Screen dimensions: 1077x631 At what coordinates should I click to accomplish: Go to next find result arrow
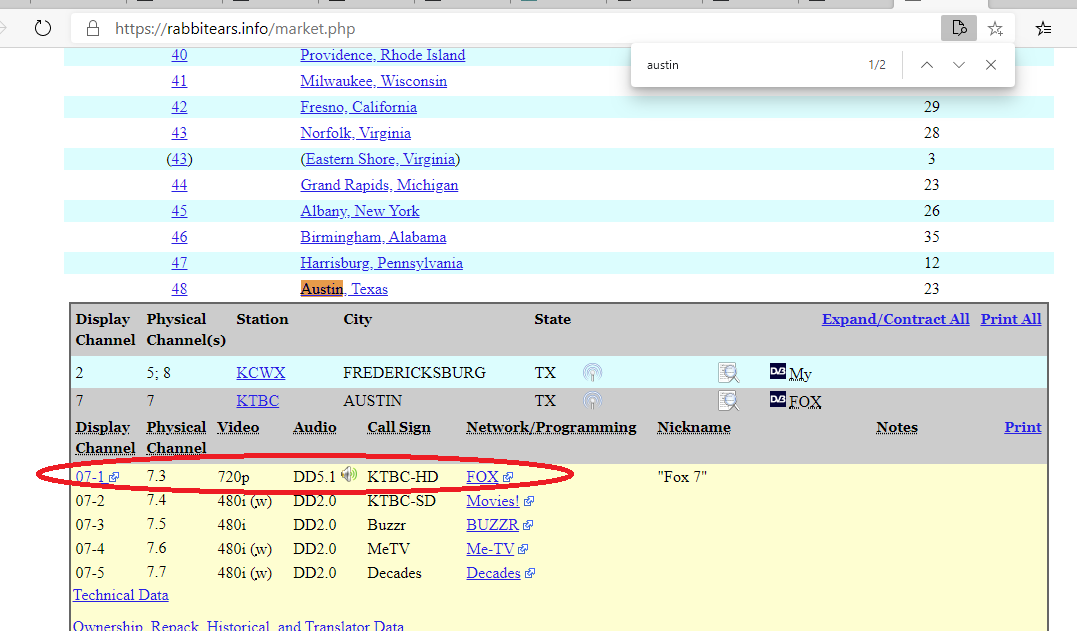[959, 65]
